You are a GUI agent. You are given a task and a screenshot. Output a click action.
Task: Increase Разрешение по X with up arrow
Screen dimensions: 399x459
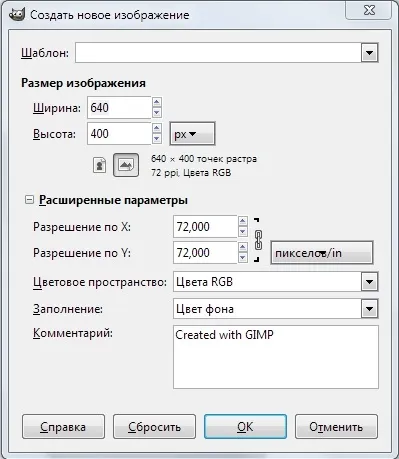[x=243, y=221]
